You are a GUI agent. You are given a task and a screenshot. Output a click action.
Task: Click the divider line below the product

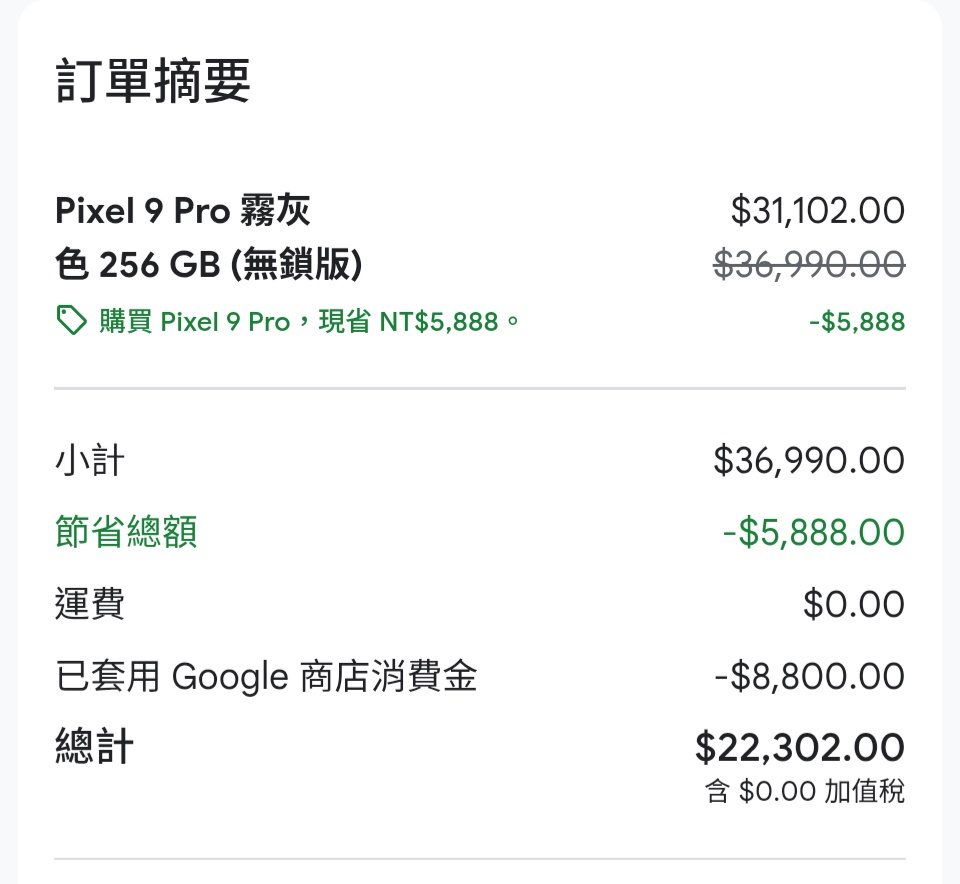click(x=480, y=388)
